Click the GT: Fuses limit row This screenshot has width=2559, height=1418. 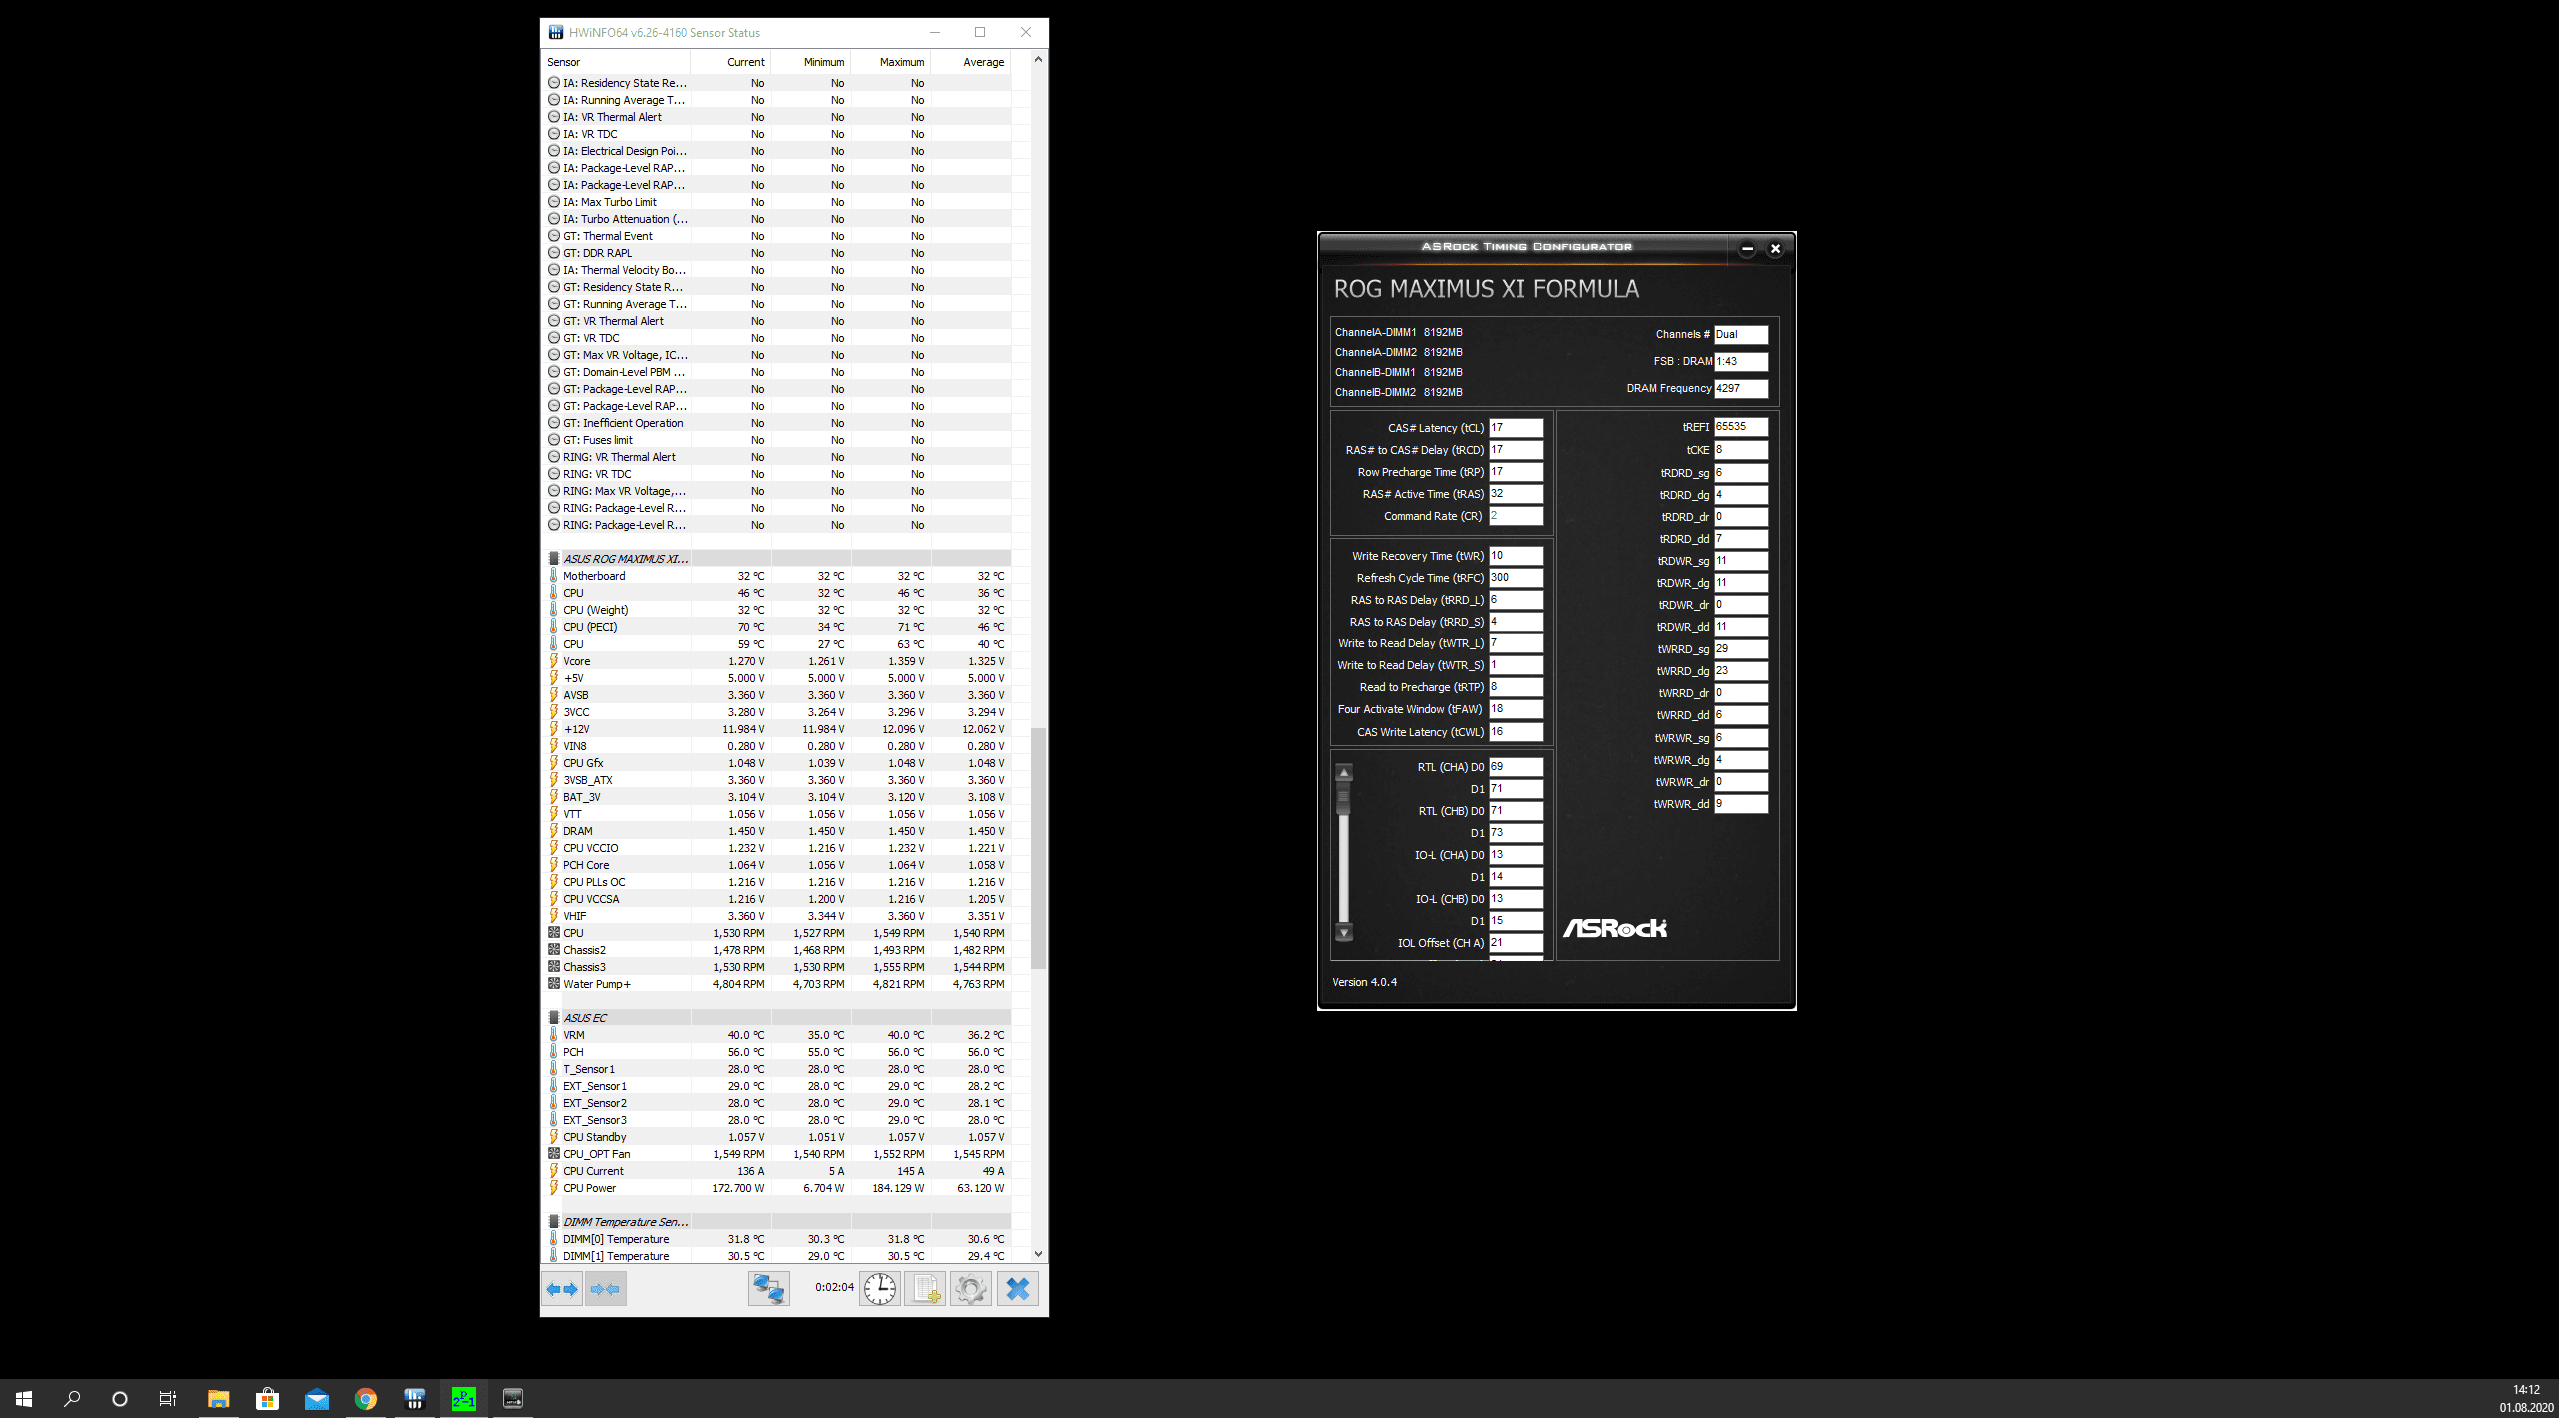pos(776,440)
